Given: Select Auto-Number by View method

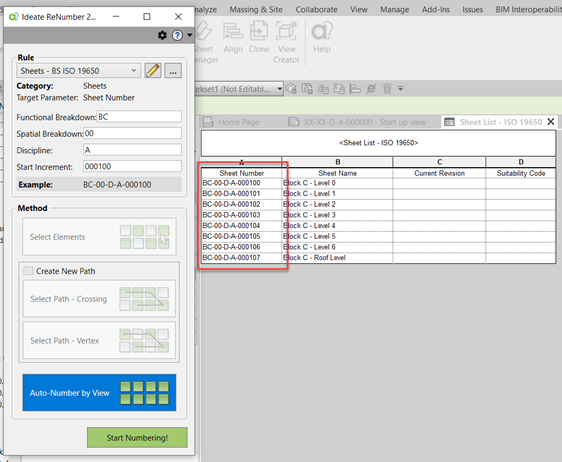Looking at the screenshot, I should (99, 393).
